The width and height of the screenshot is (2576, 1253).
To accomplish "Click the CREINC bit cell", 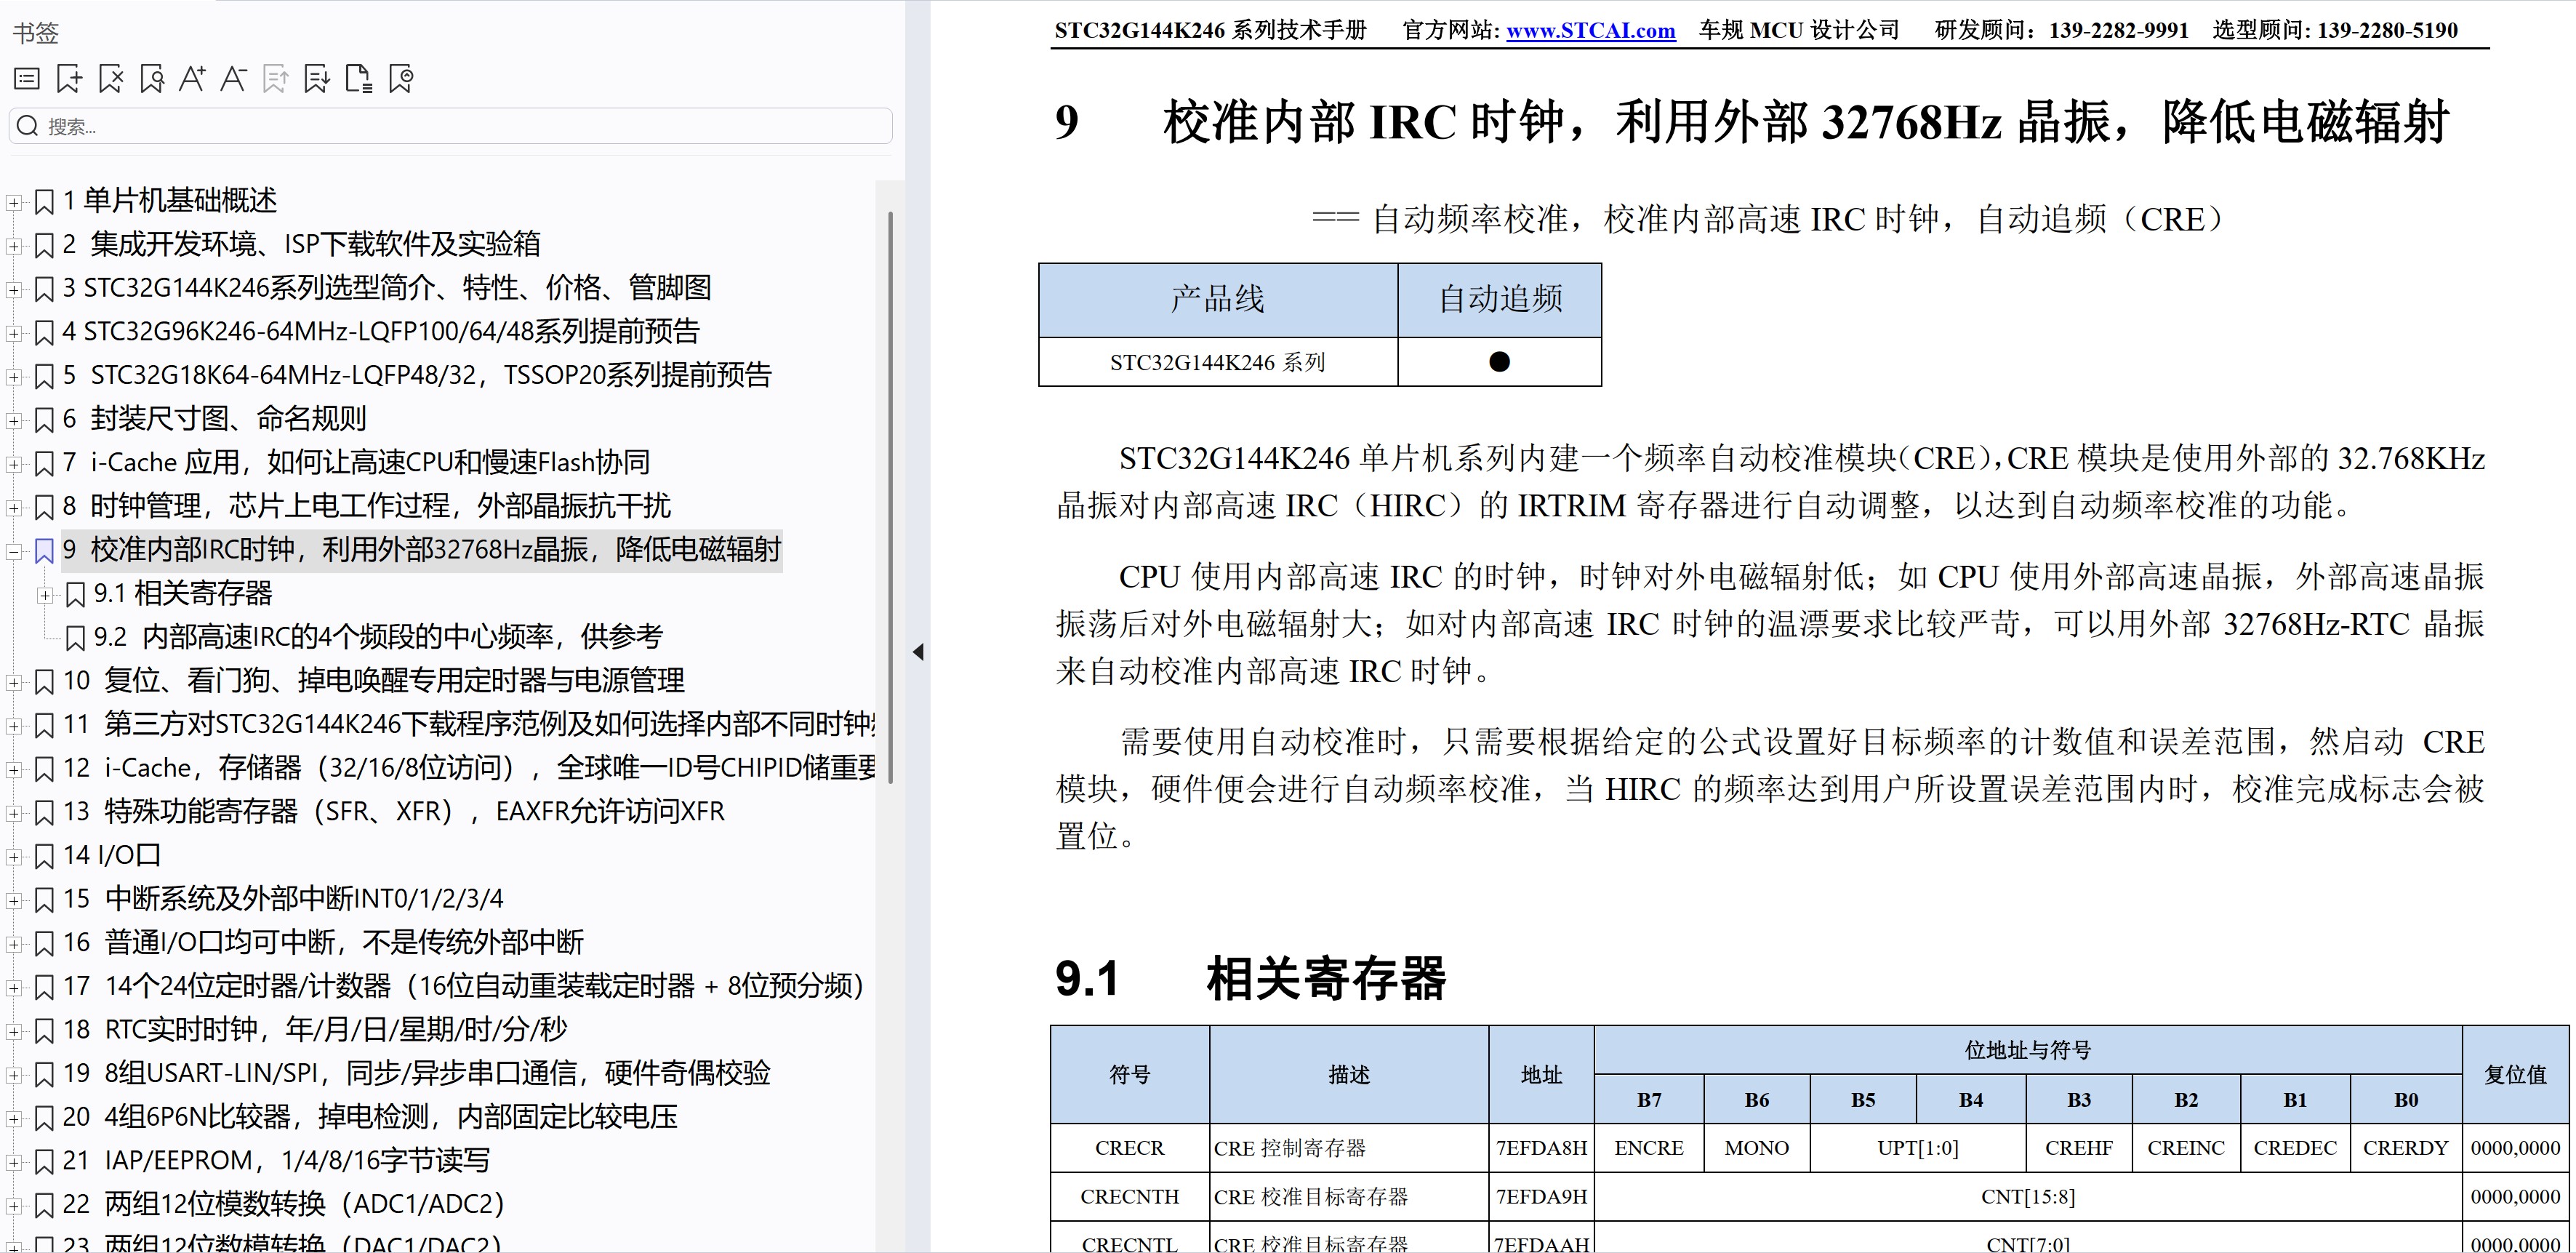I will tap(2186, 1148).
